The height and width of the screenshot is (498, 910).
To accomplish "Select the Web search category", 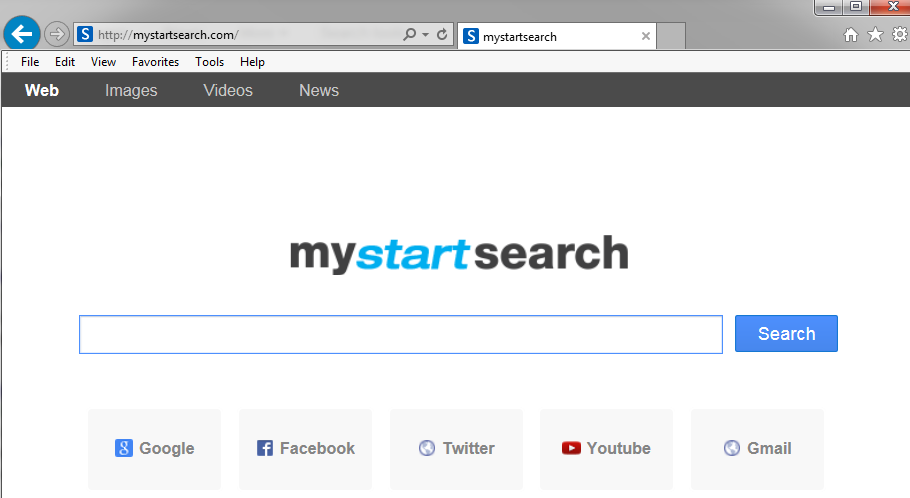I will point(42,90).
